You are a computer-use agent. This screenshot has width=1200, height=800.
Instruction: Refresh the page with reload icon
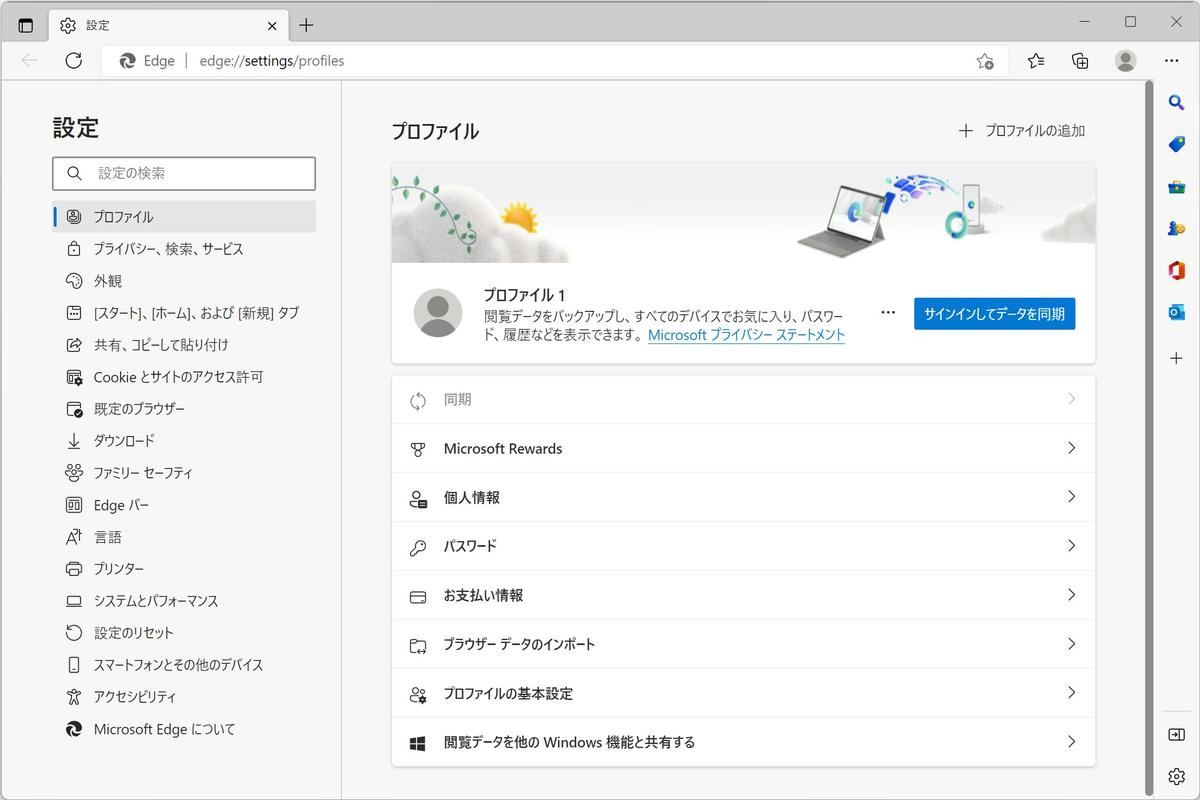pyautogui.click(x=73, y=61)
